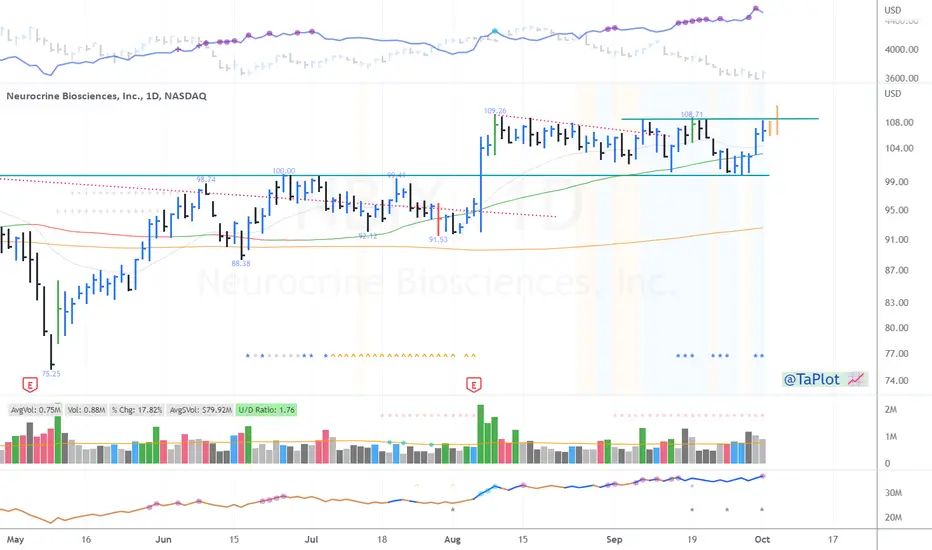
Task: Click the earnings E marker near August
Action: tap(473, 385)
